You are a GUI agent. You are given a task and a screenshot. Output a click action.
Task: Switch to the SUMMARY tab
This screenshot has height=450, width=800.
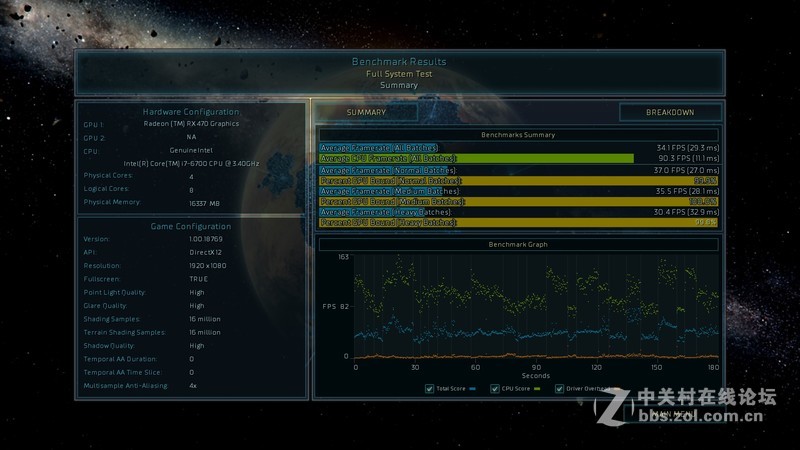pyautogui.click(x=366, y=112)
